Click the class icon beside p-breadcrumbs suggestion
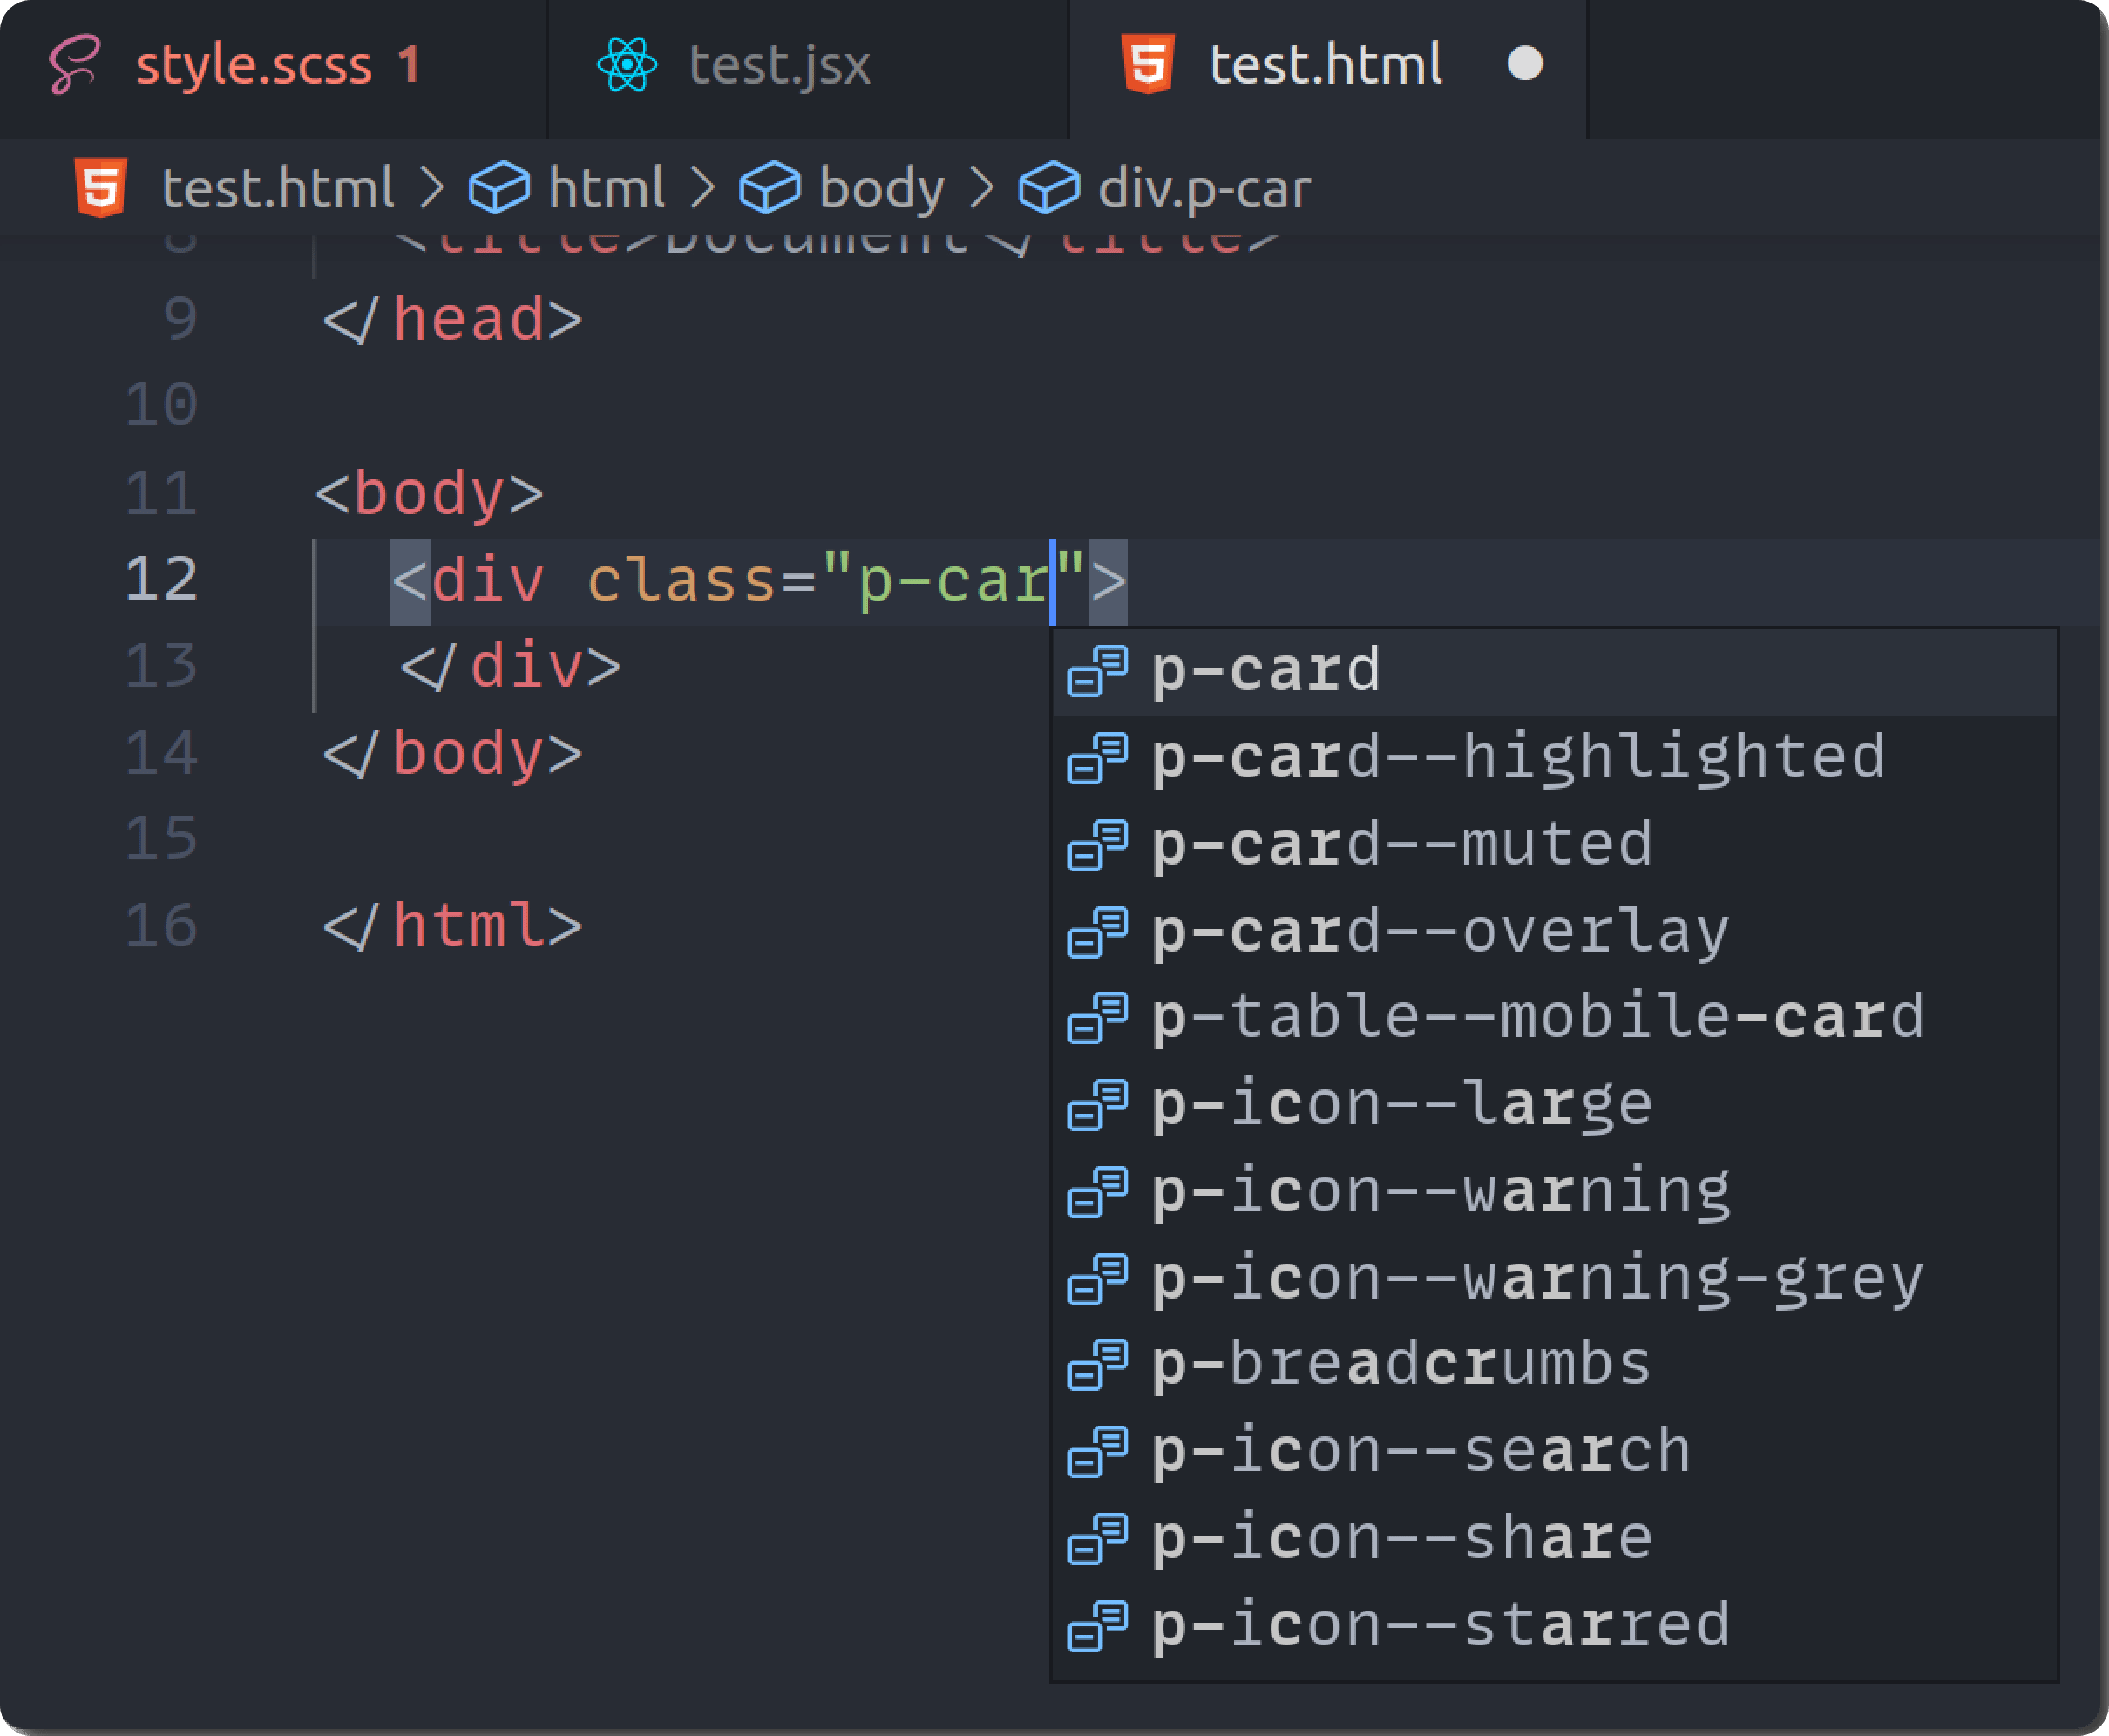2109x1736 pixels. coord(1097,1362)
